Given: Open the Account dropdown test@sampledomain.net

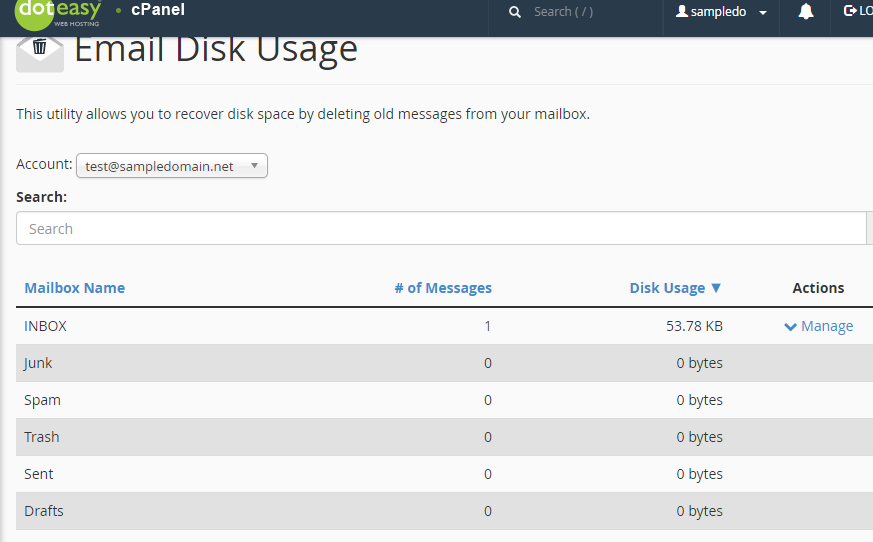Looking at the screenshot, I should tap(171, 166).
